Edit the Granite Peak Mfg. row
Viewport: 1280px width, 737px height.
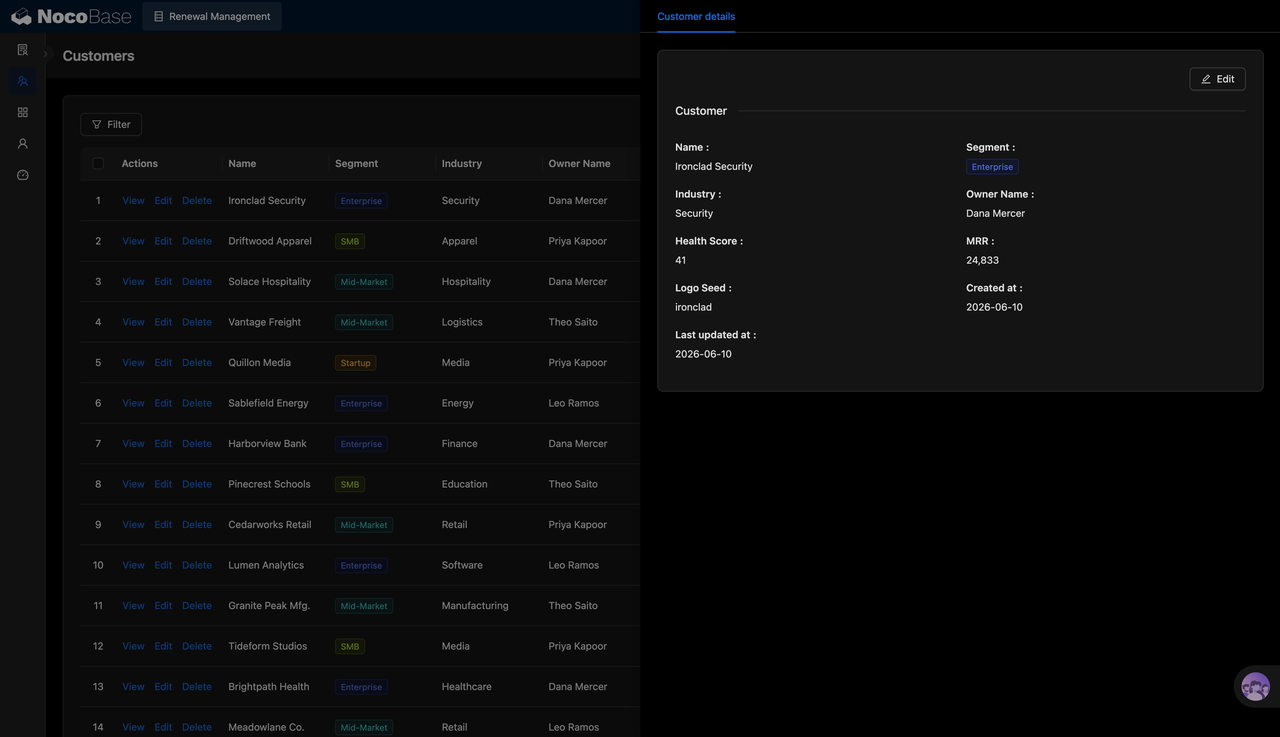[163, 606]
